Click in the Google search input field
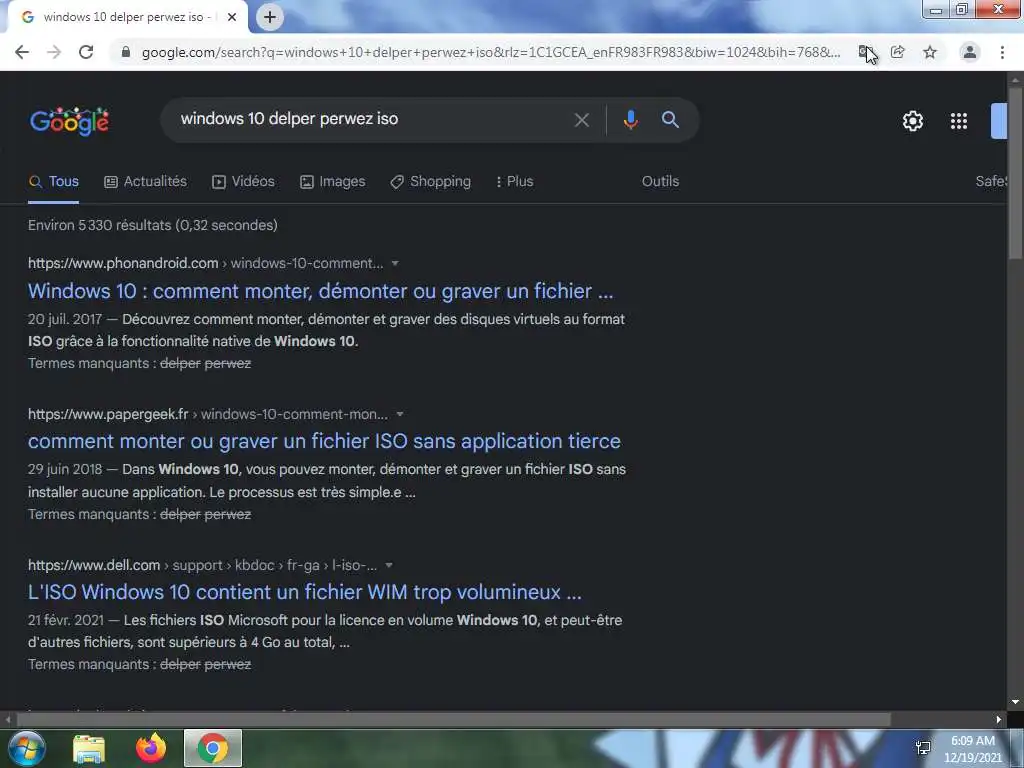The width and height of the screenshot is (1024, 768). pos(372,120)
